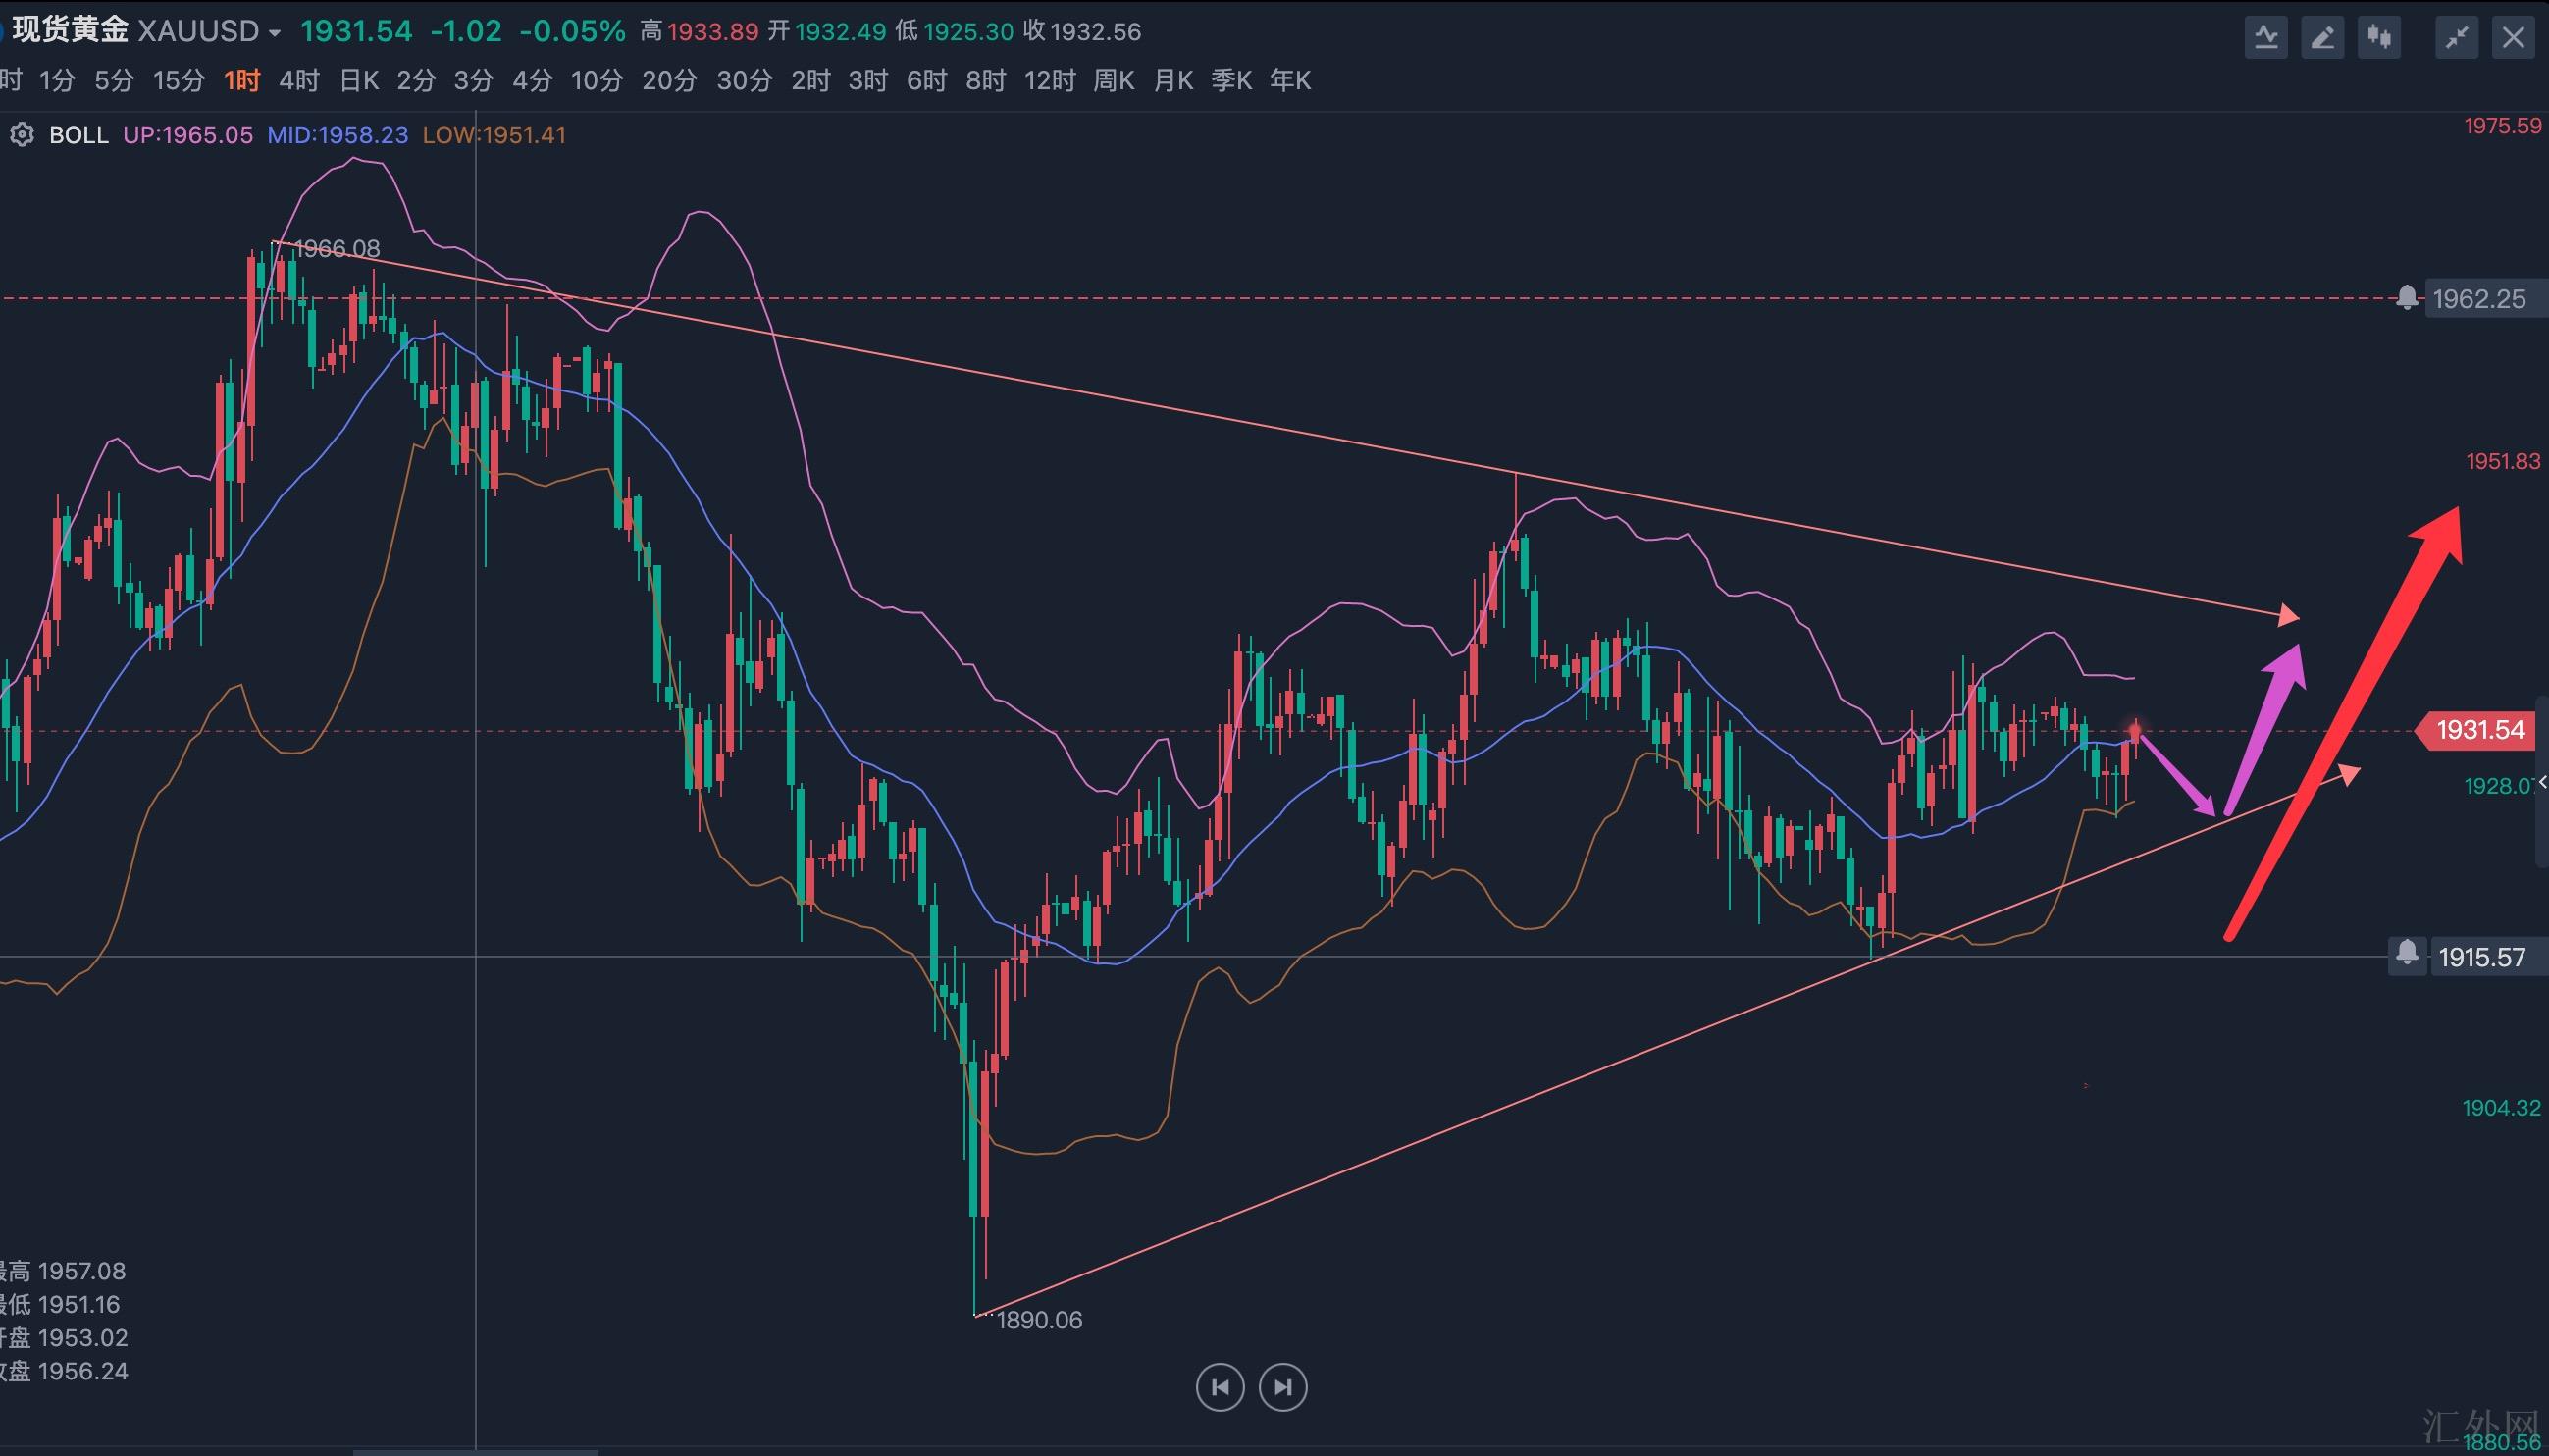The width and height of the screenshot is (2549, 1456).
Task: Click the BOLL indicator label
Action: click(x=78, y=135)
